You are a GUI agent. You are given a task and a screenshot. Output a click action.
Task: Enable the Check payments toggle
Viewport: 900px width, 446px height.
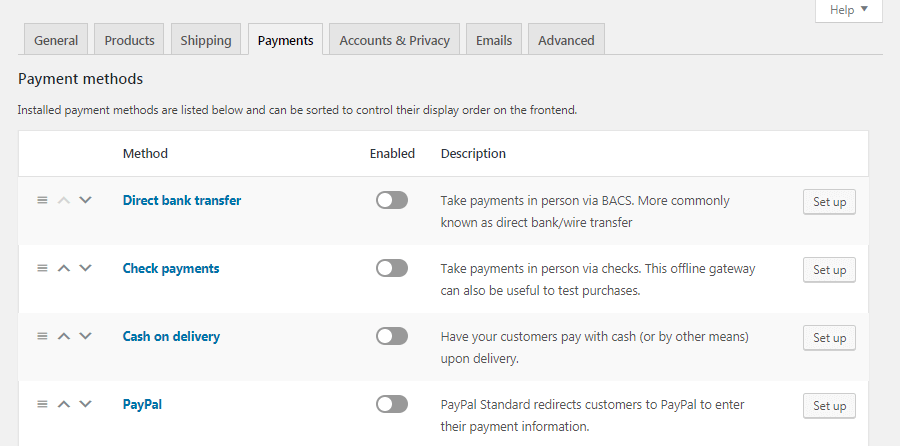tap(392, 268)
